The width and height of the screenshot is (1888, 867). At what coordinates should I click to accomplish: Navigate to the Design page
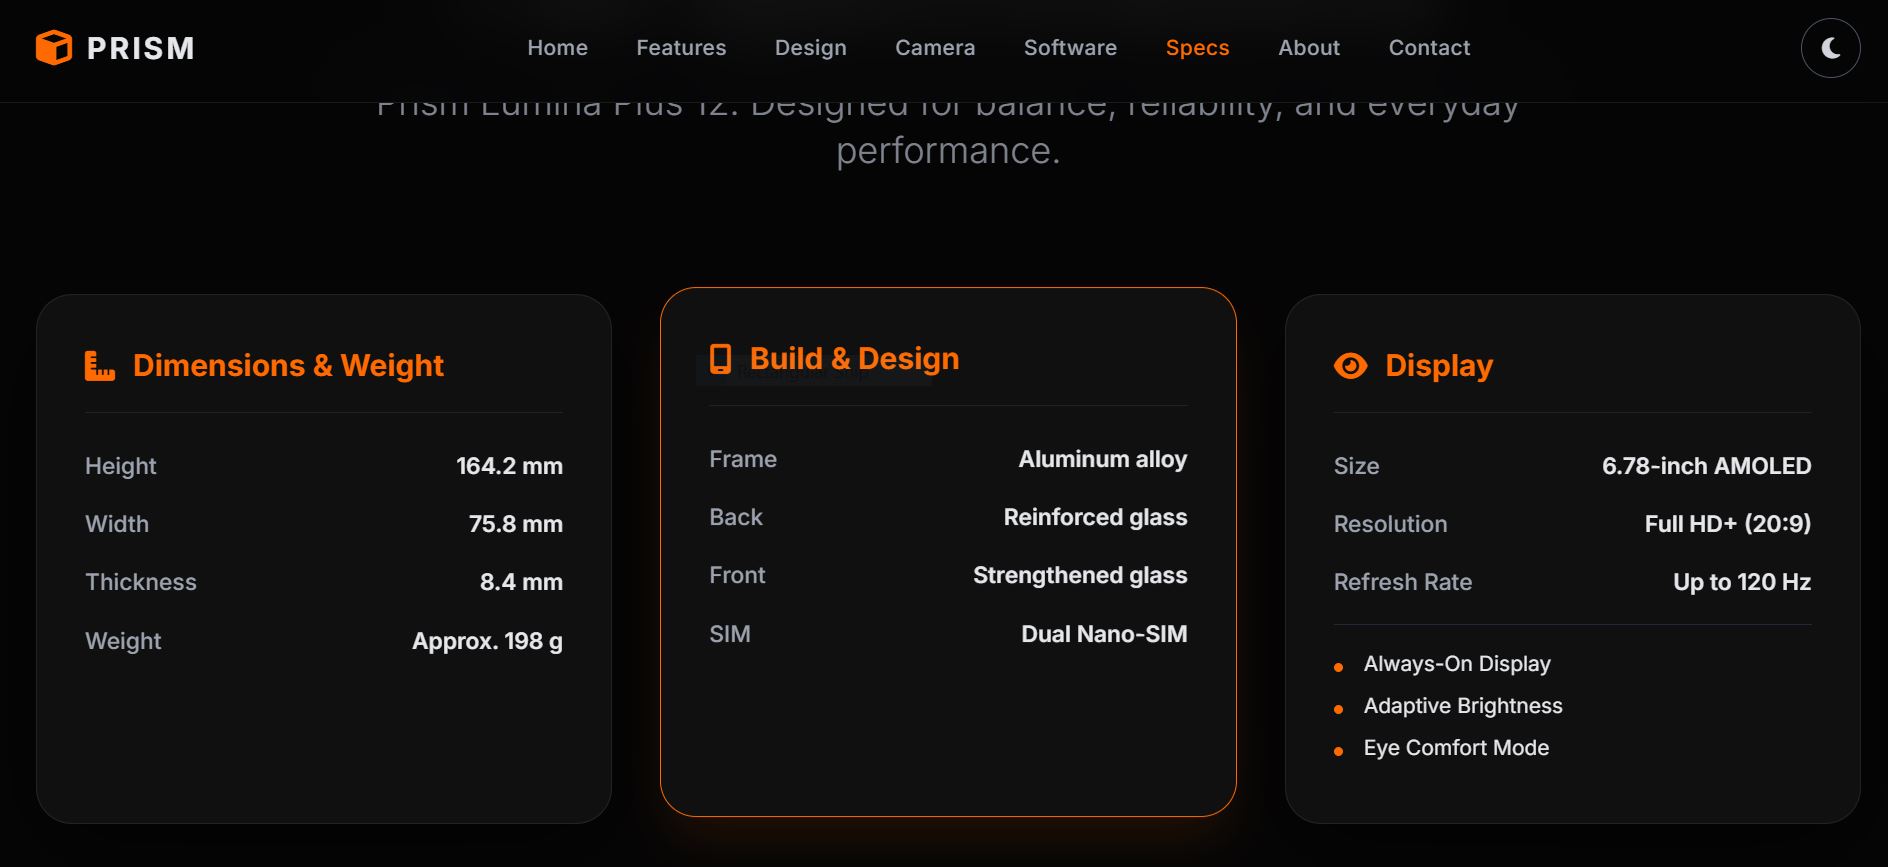point(810,48)
